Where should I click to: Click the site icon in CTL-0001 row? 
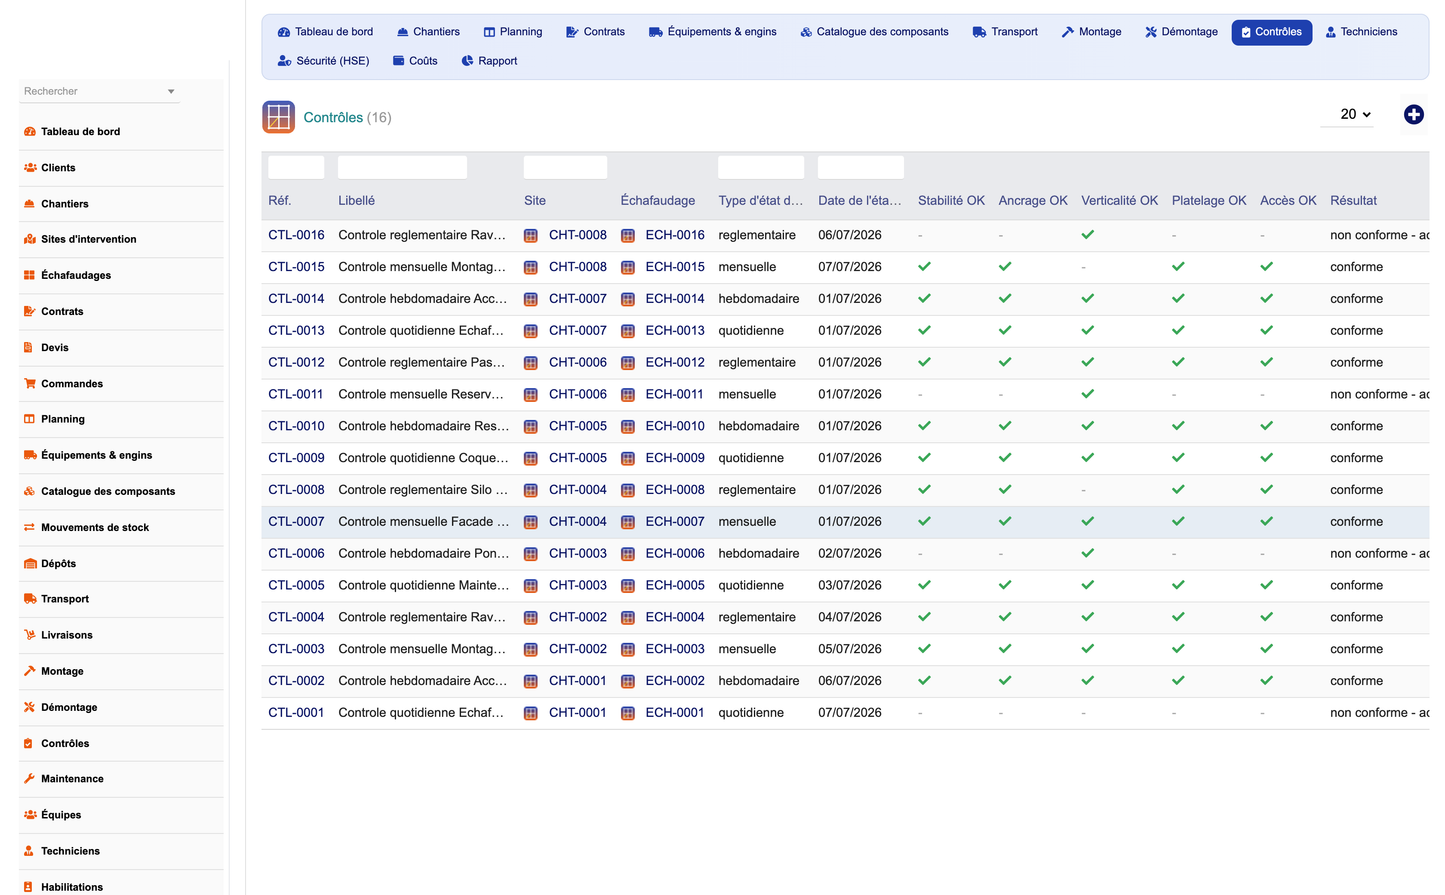[531, 713]
